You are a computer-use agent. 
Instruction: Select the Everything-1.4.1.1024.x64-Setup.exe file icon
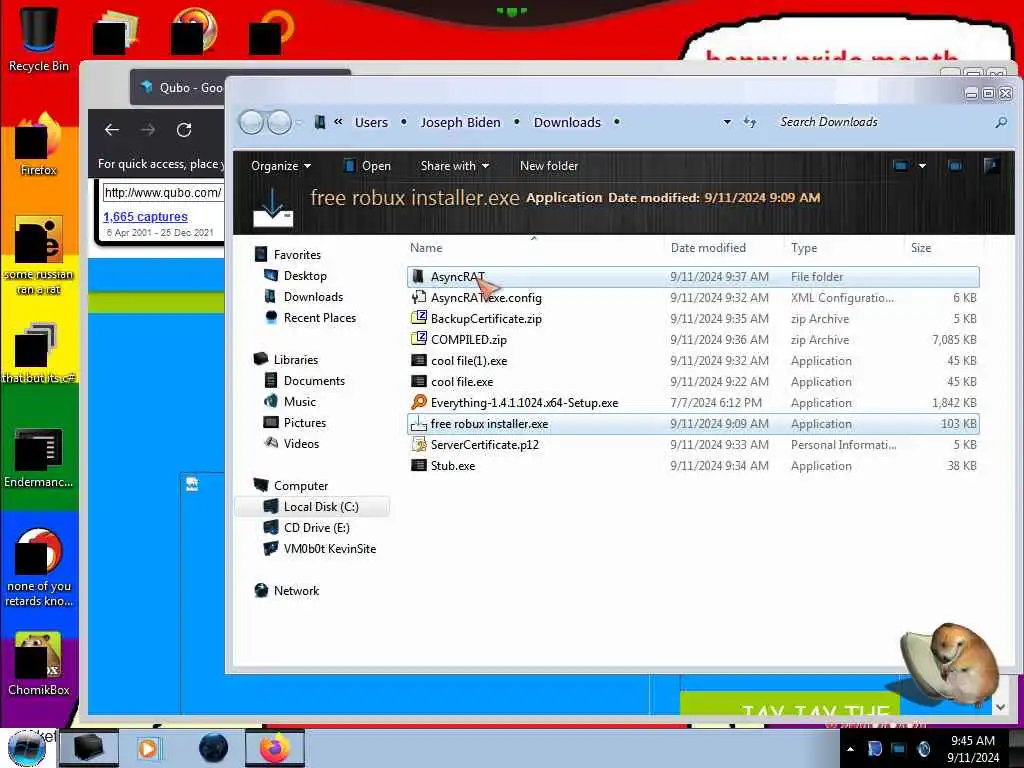[419, 402]
